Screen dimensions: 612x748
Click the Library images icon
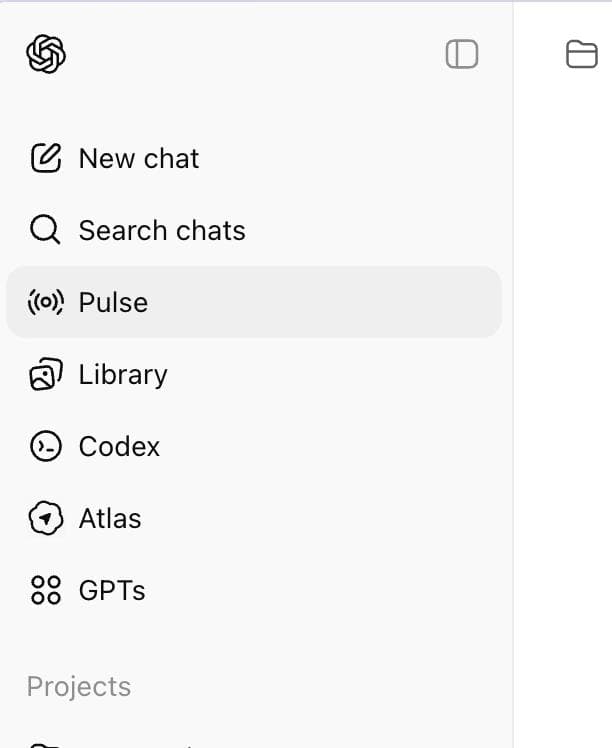(x=46, y=374)
